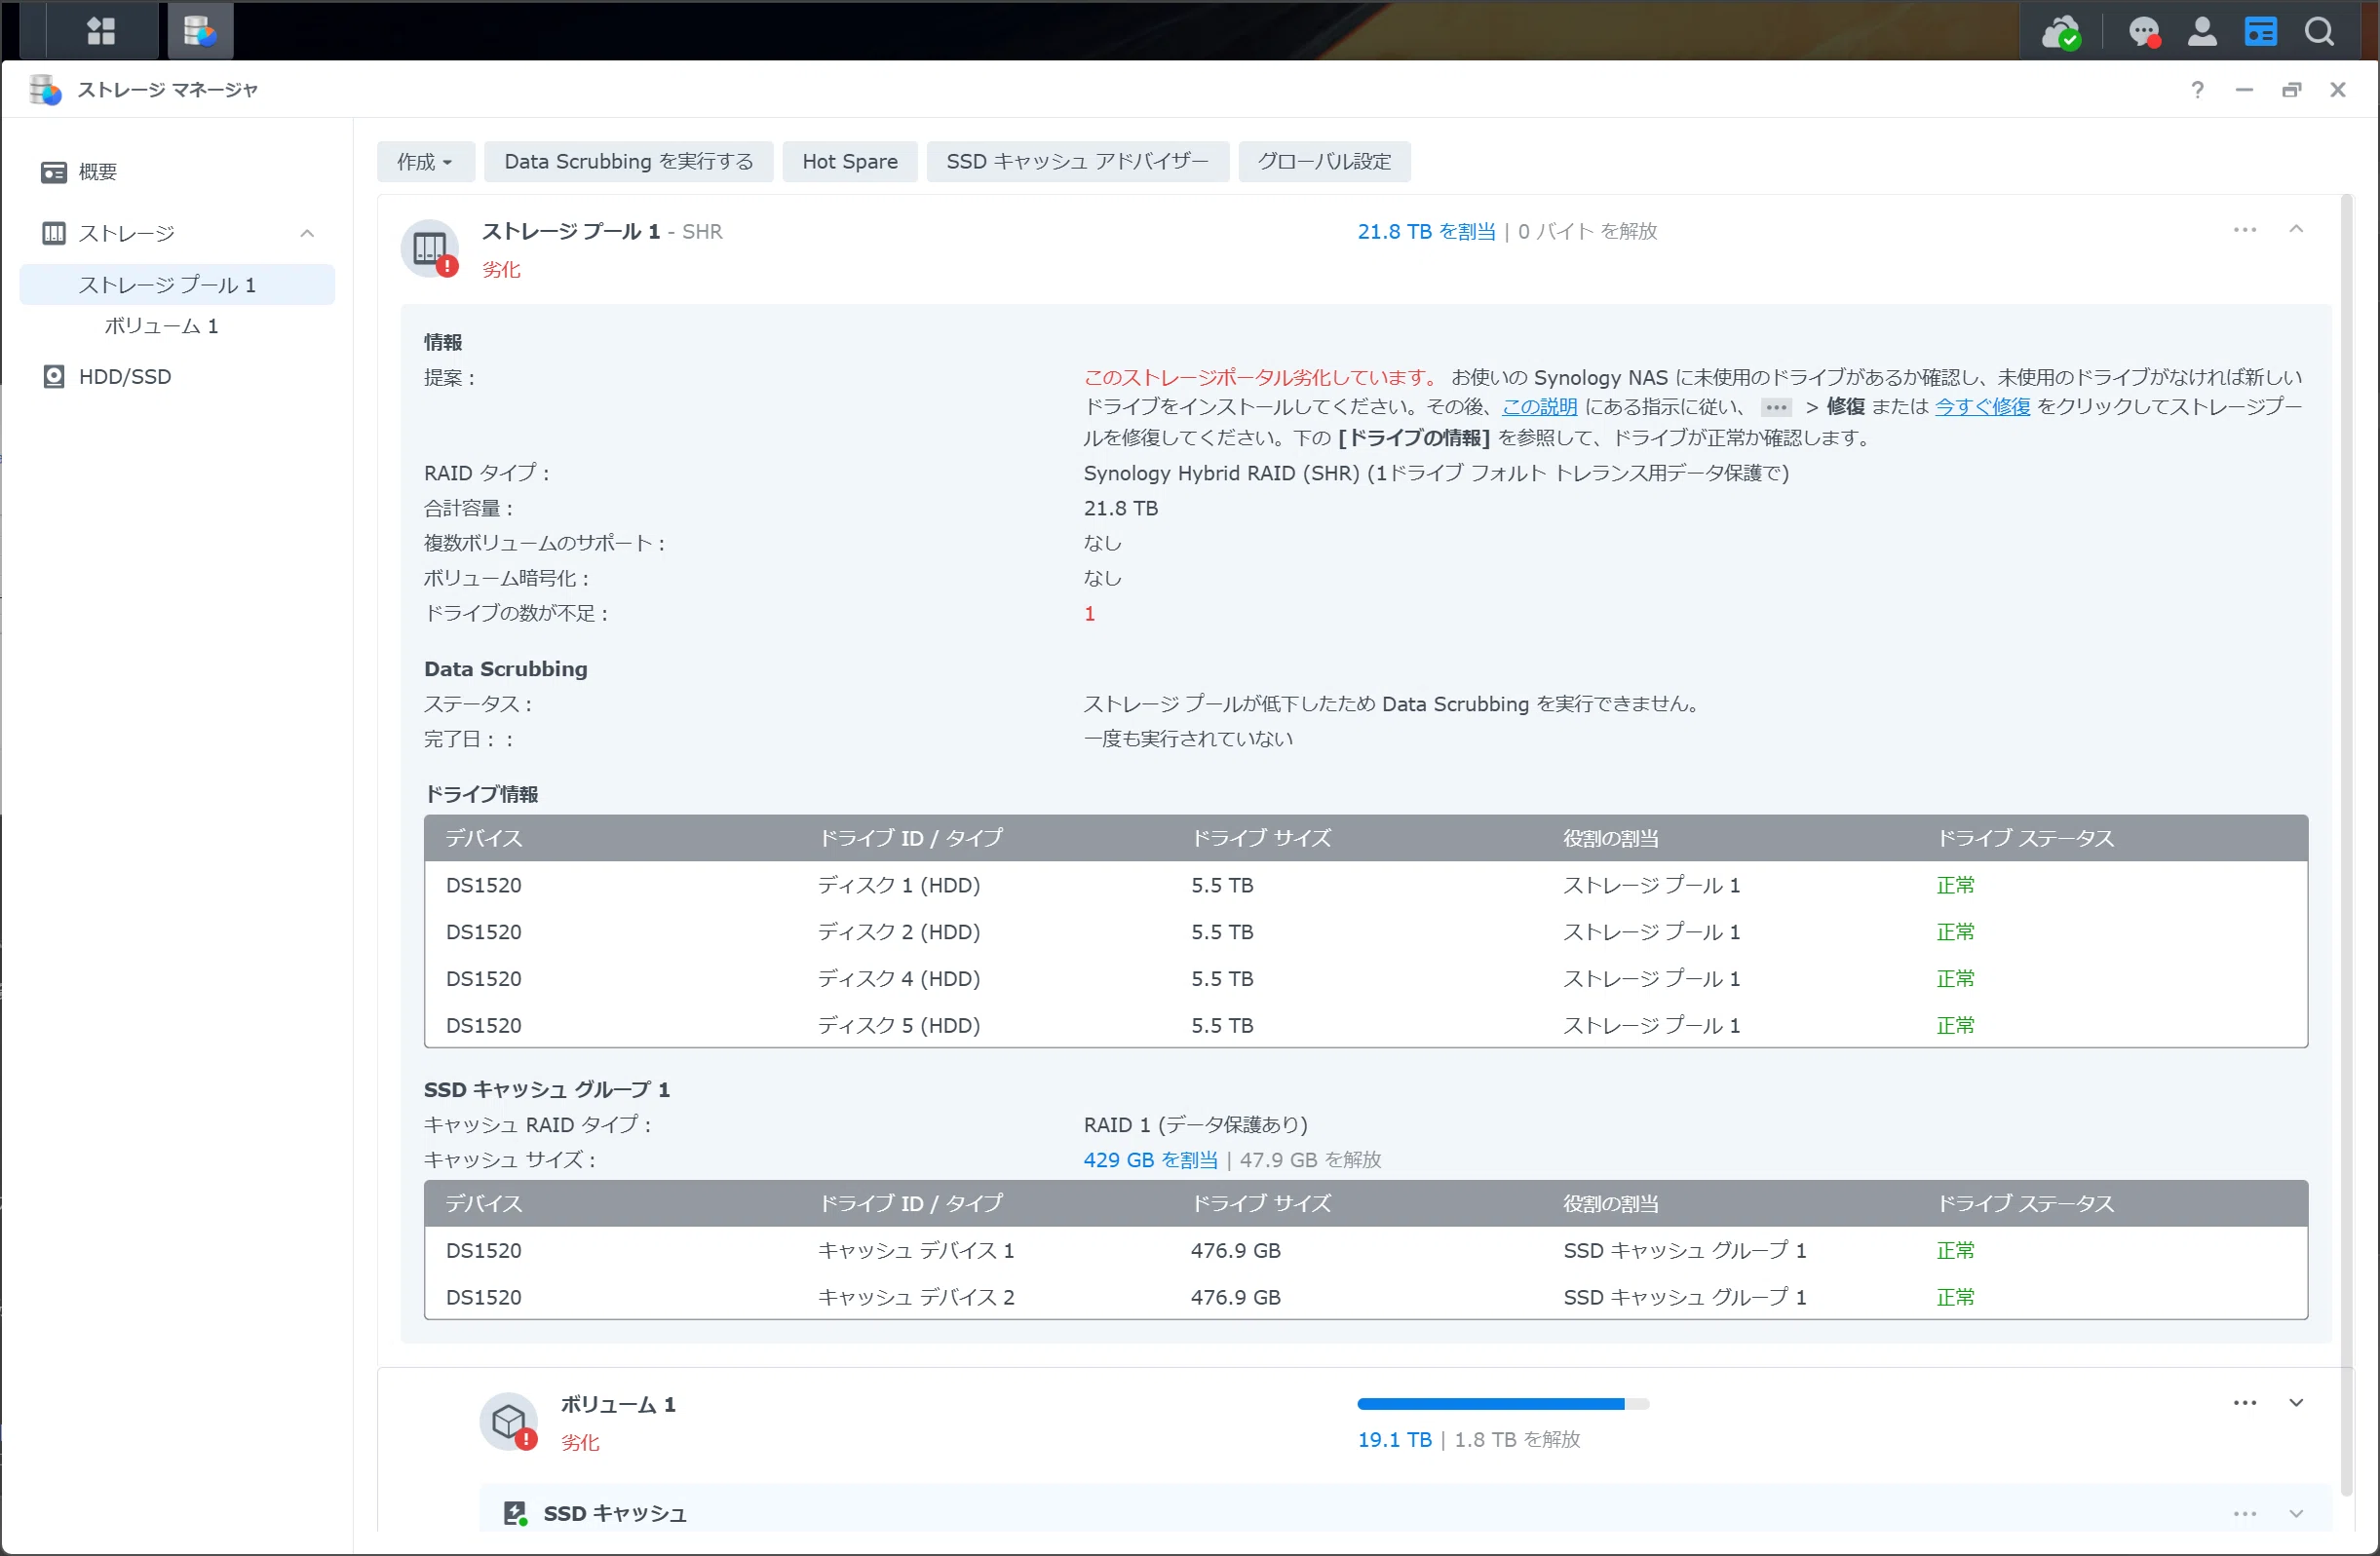Open the 作成 dropdown
The image size is (2380, 1556).
click(x=425, y=162)
